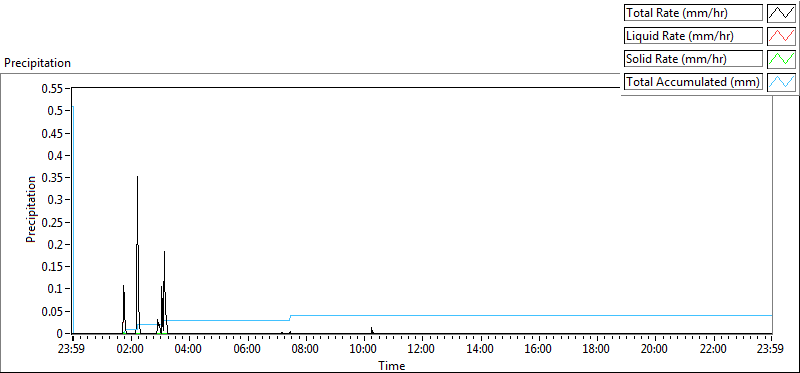The width and height of the screenshot is (800, 373).
Task: Click the 02:00 x-axis time label
Action: tap(130, 350)
